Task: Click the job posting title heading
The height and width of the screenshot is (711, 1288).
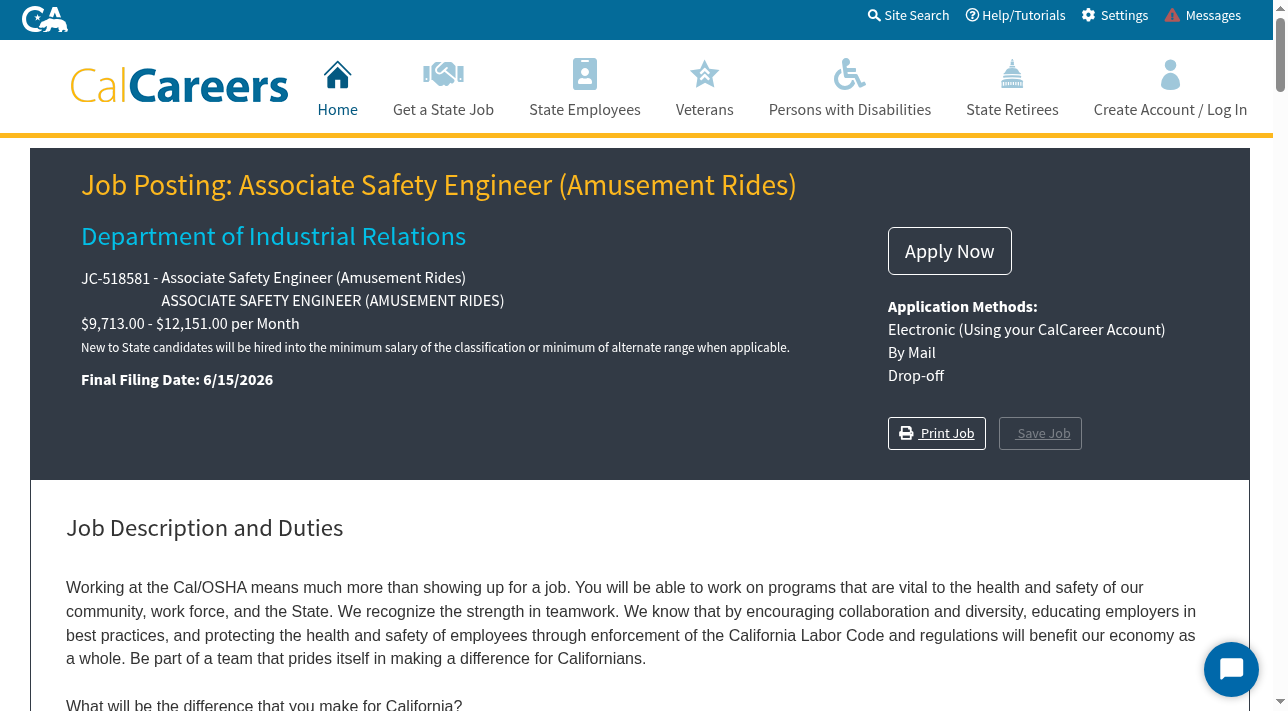Action: [439, 185]
